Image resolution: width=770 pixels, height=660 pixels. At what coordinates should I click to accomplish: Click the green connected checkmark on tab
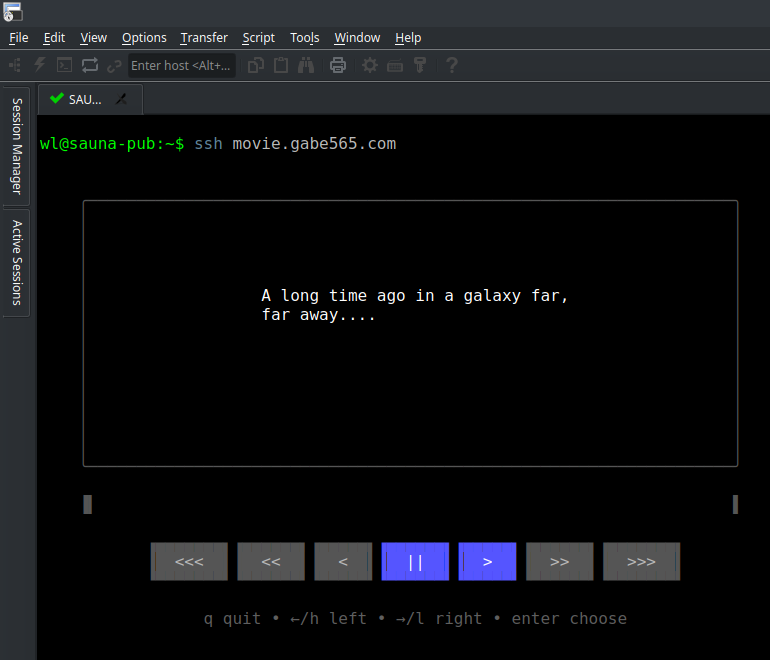point(57,98)
